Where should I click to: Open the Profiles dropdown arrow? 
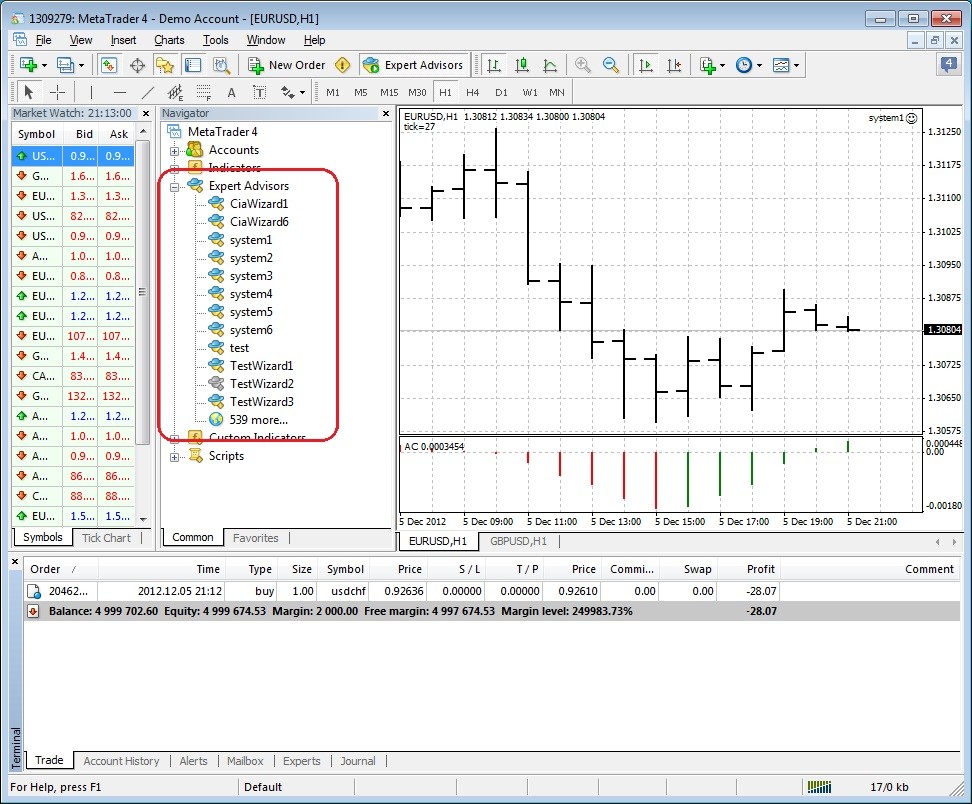tap(81, 66)
